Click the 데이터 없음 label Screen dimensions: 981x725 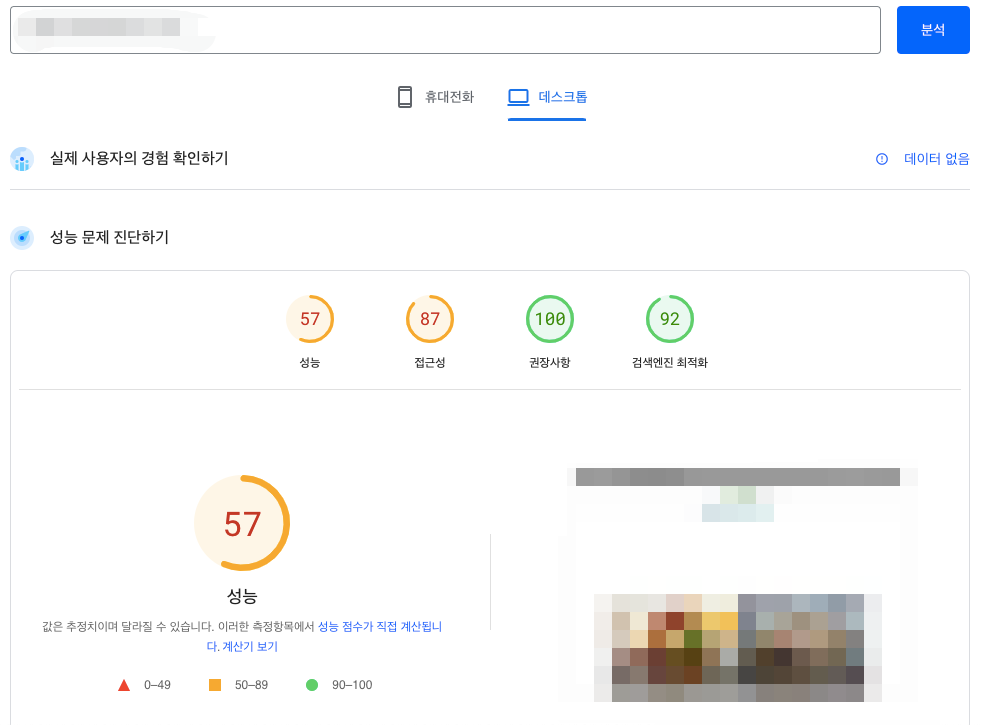(x=936, y=159)
